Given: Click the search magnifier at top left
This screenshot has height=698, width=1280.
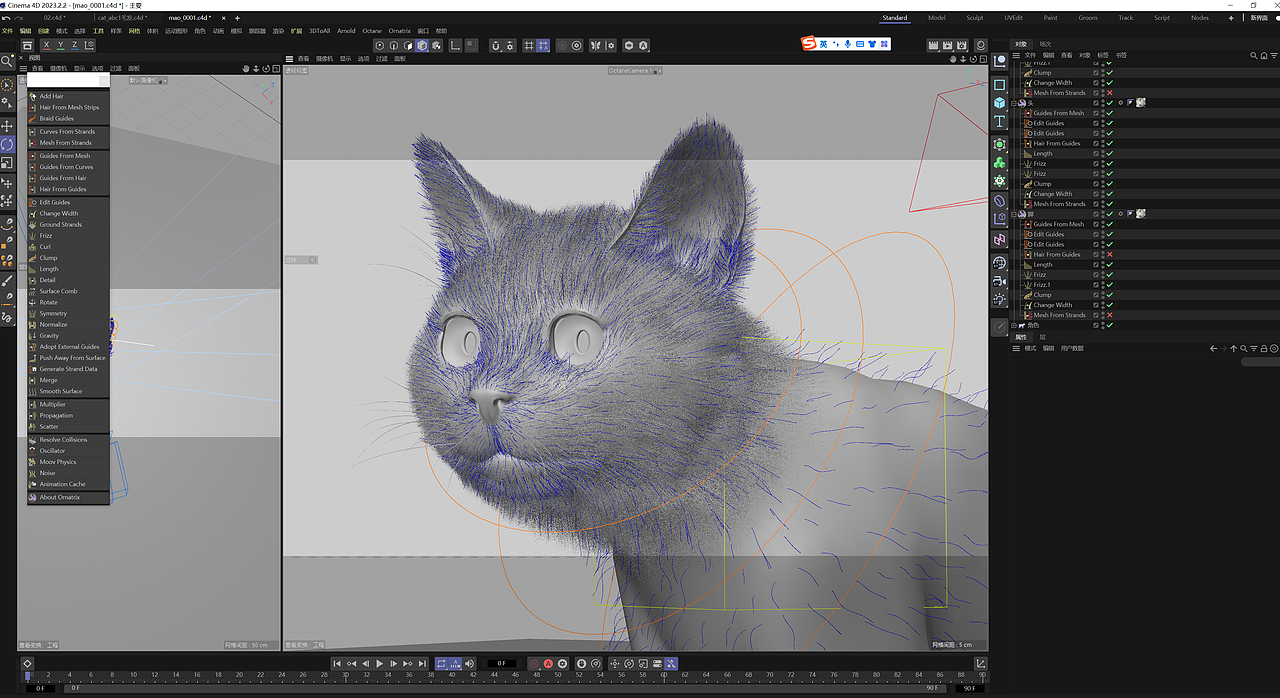Looking at the screenshot, I should tap(7, 61).
